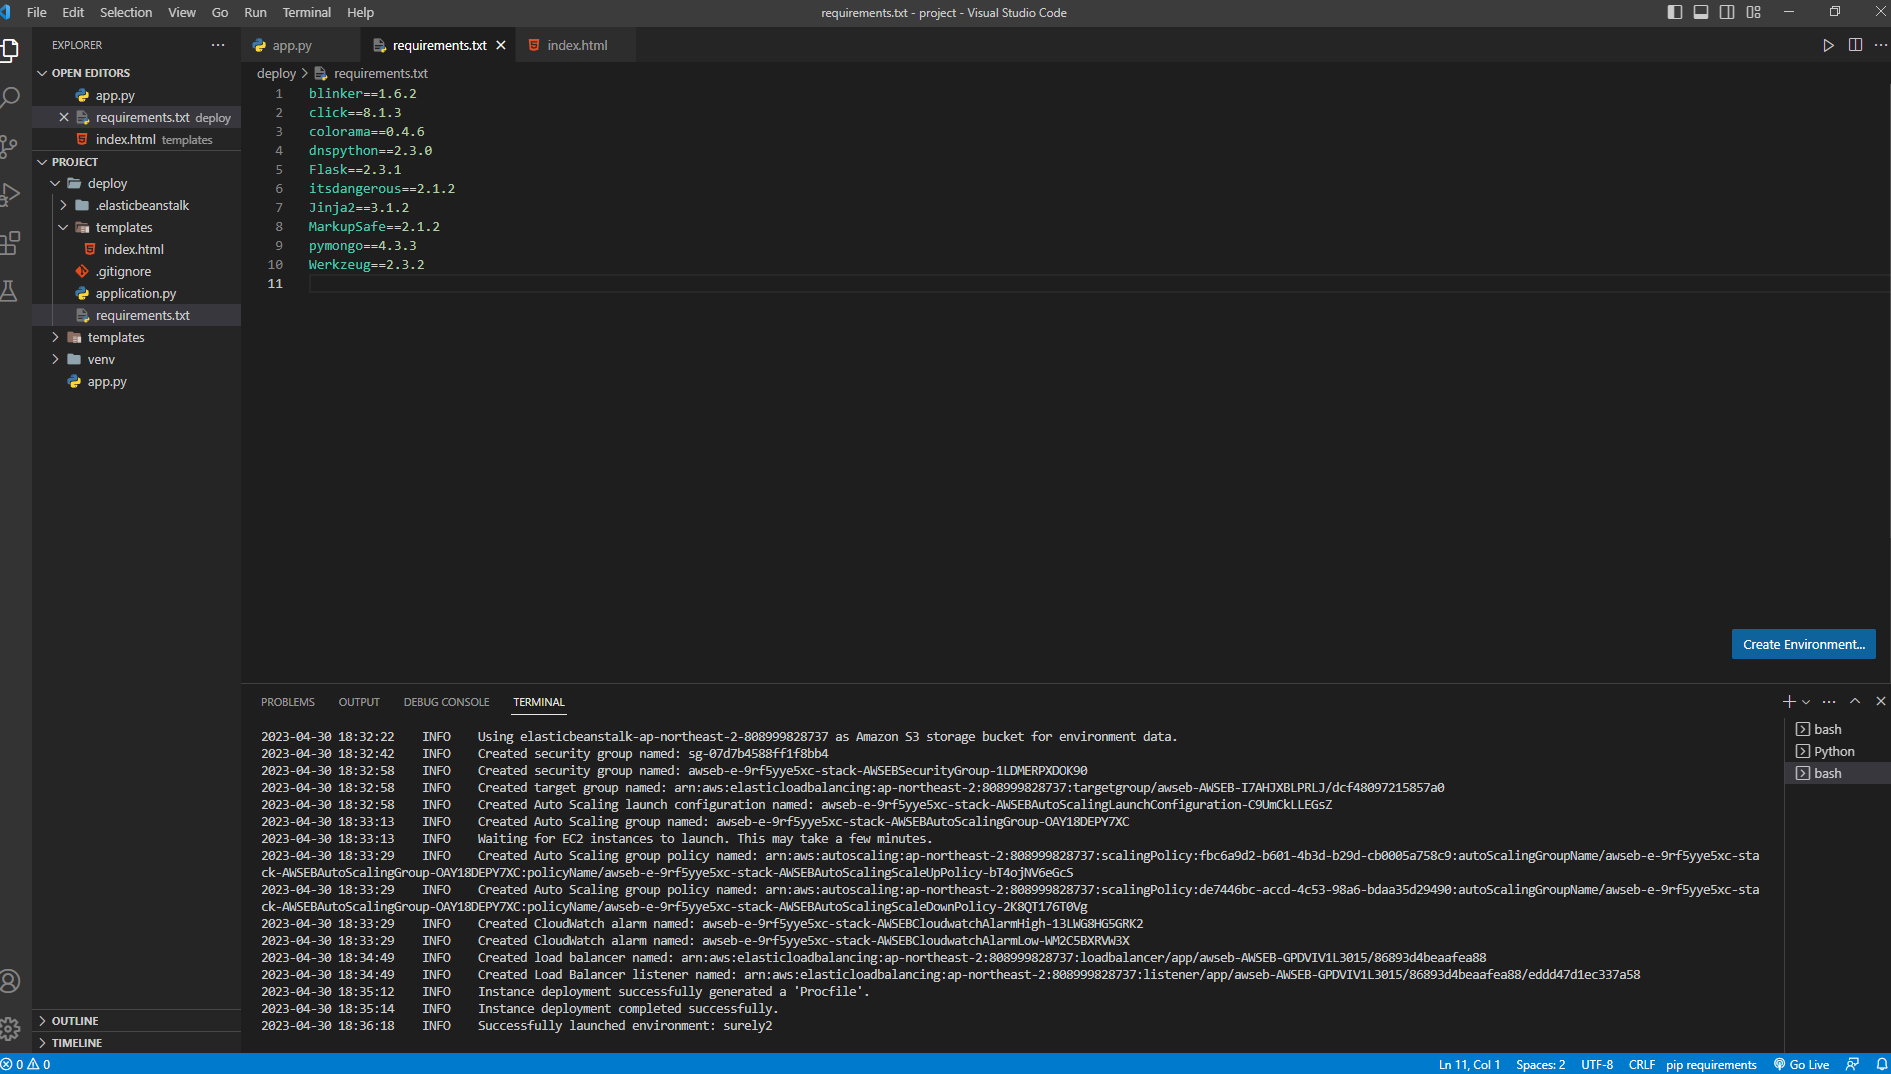Open the terminal panel More Actions ellipsis
Image resolution: width=1891 pixels, height=1074 pixels.
click(1829, 701)
